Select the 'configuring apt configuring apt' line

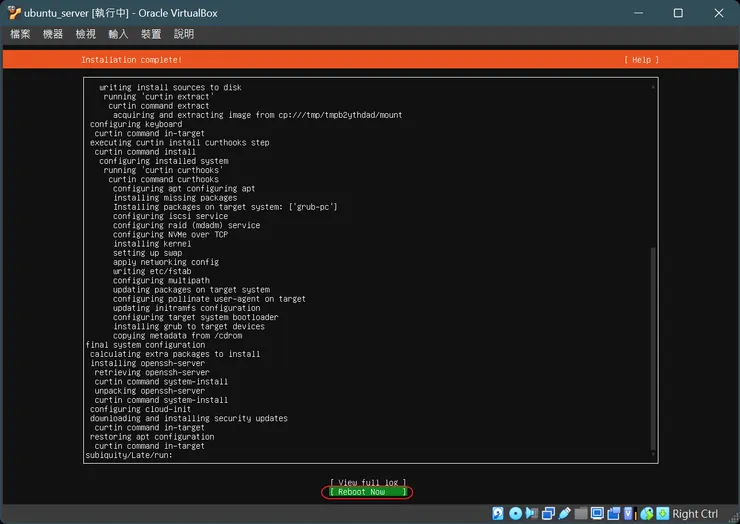coord(184,188)
